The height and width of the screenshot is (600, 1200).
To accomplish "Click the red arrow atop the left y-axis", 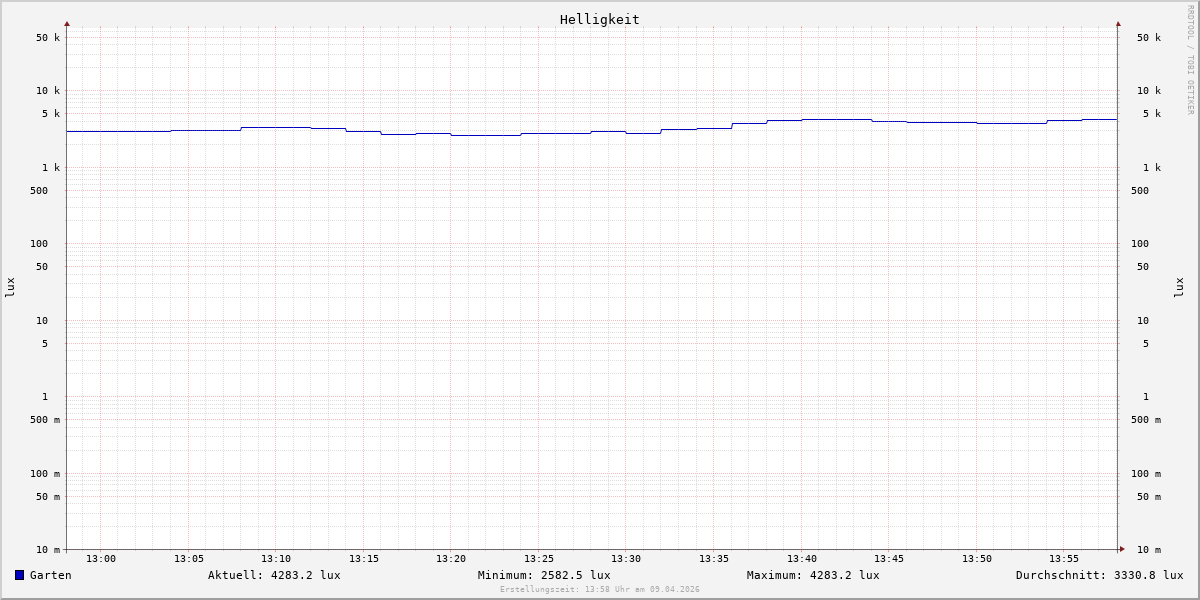I will pos(67,23).
